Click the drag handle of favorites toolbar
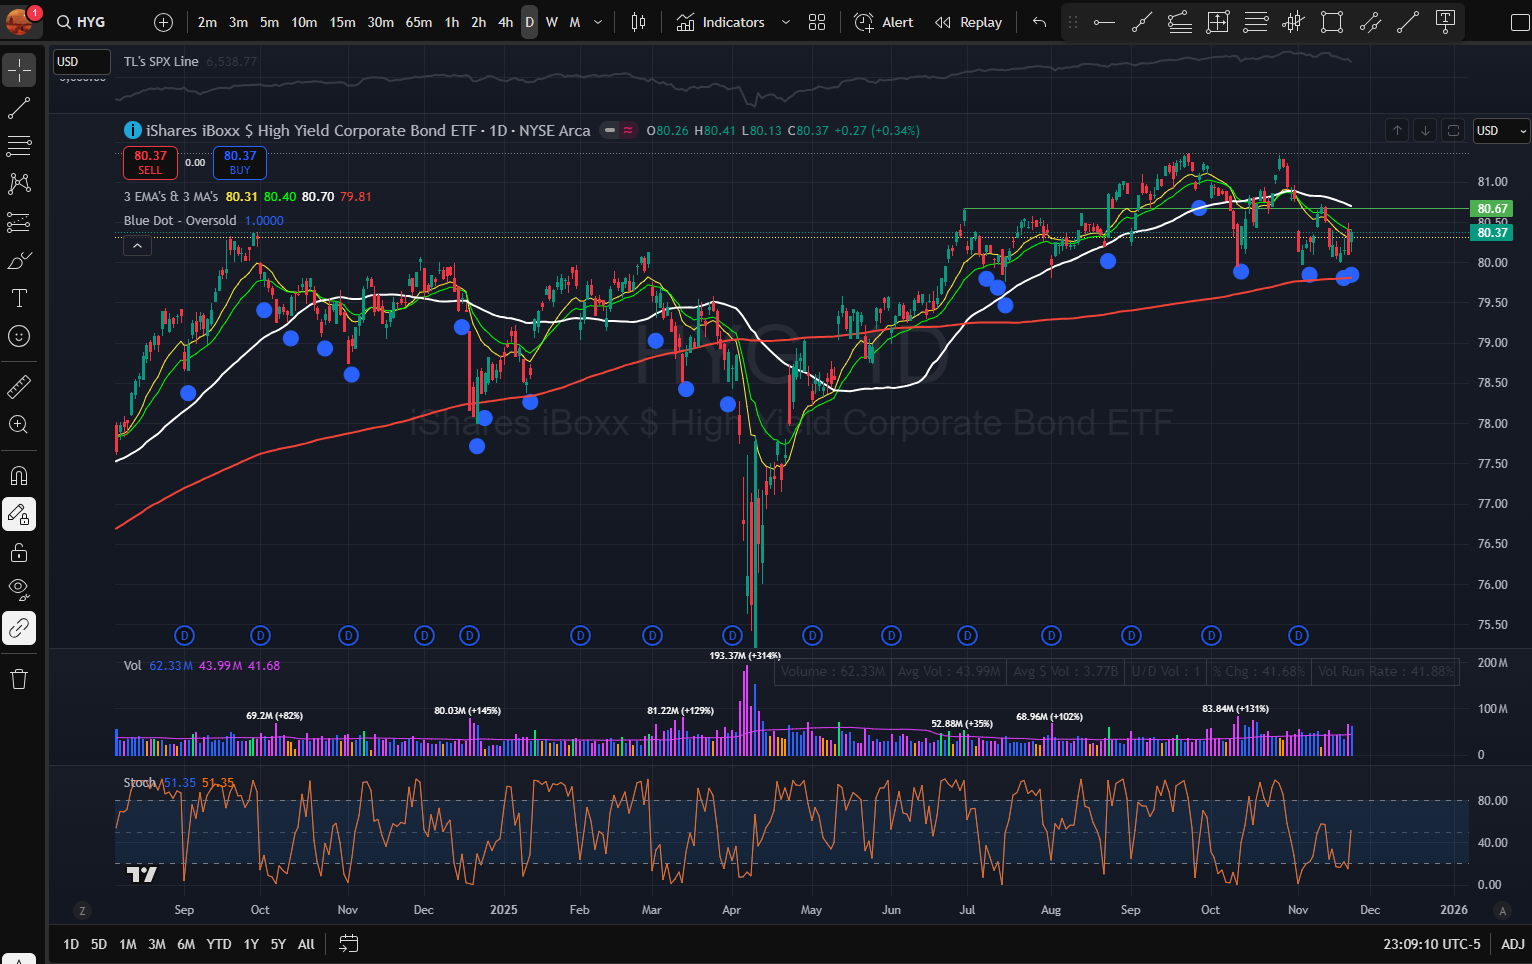1532x964 pixels. [x=1073, y=22]
